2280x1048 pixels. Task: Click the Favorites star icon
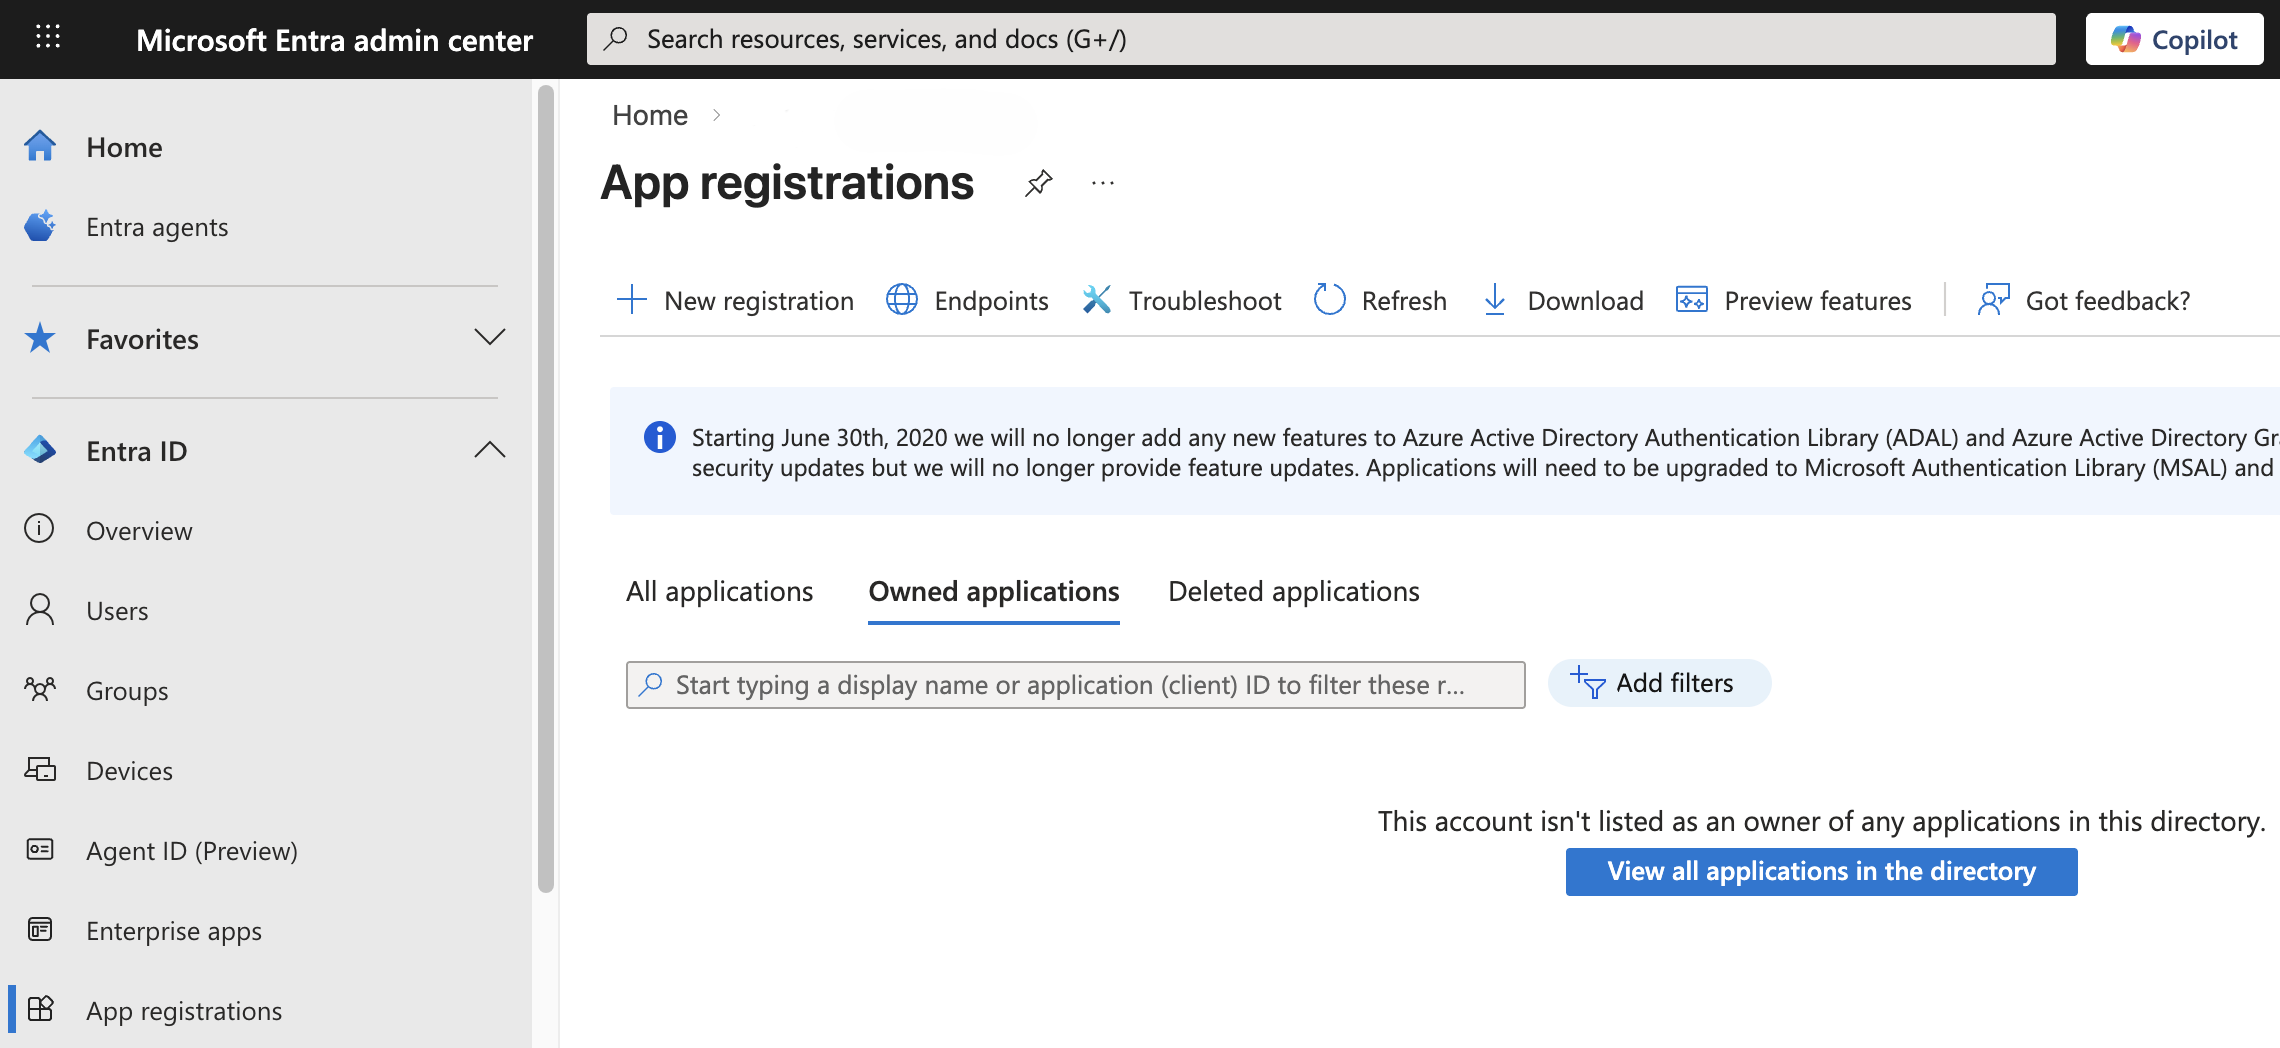pyautogui.click(x=40, y=338)
